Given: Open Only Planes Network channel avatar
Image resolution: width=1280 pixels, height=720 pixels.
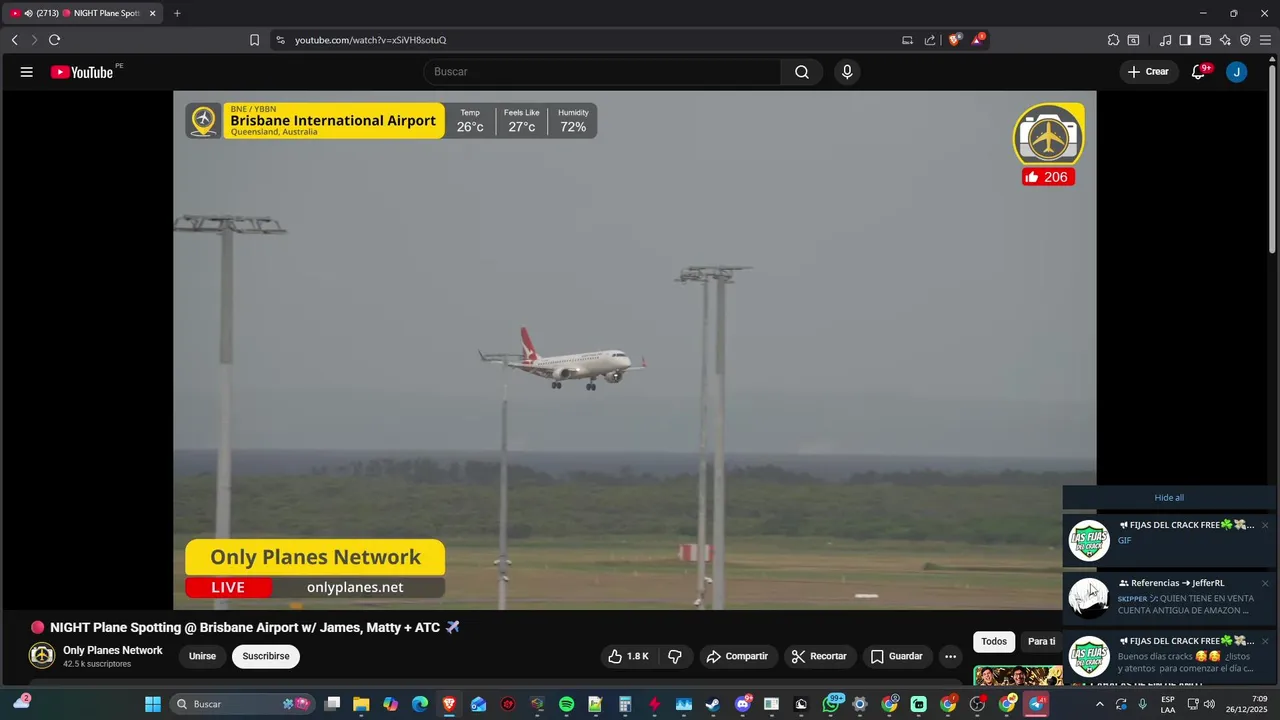Looking at the screenshot, I should click(42, 656).
